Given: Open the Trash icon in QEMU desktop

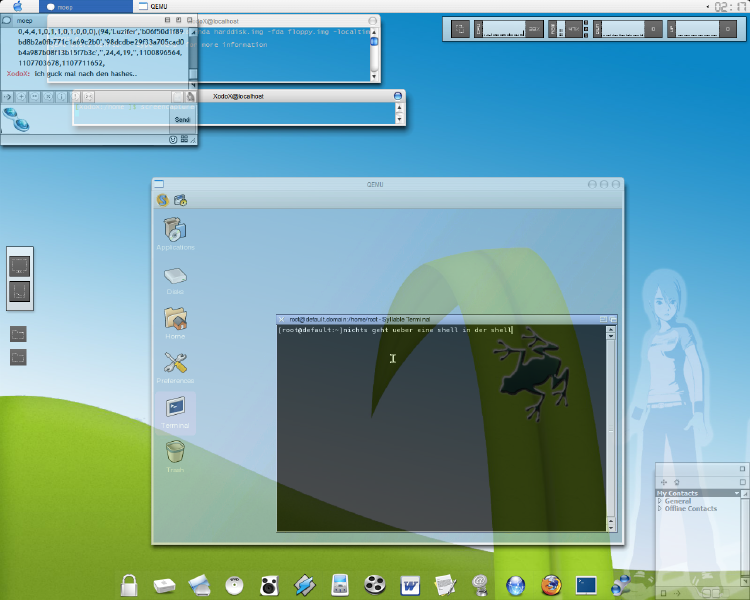Looking at the screenshot, I should click(175, 457).
